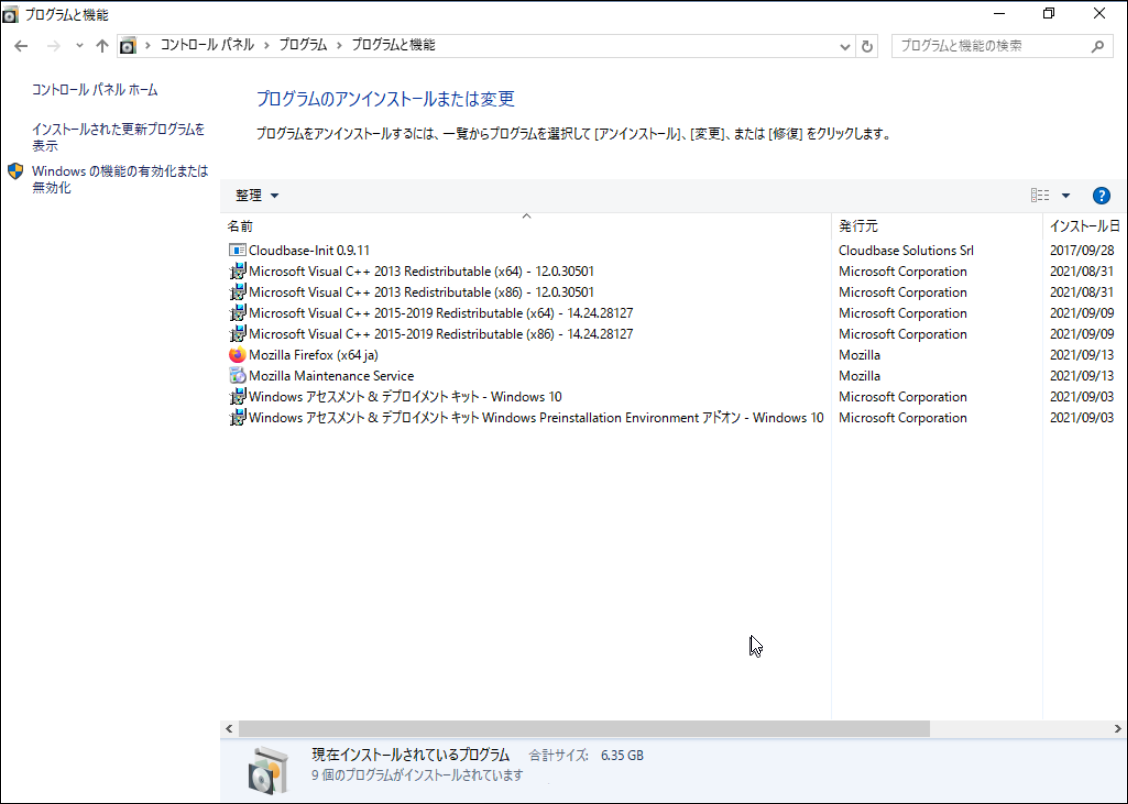This screenshot has height=804, width=1128.
Task: Click the Control Panel icon in address bar
Action: pyautogui.click(x=127, y=46)
